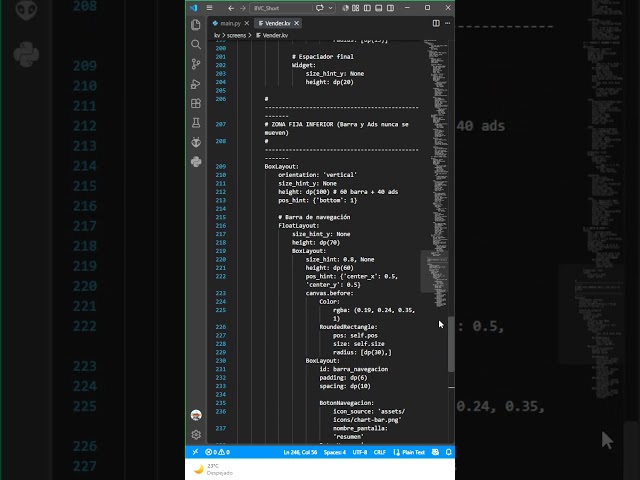Click line number 209 in gutter
The height and width of the screenshot is (480, 640).
click(x=221, y=167)
